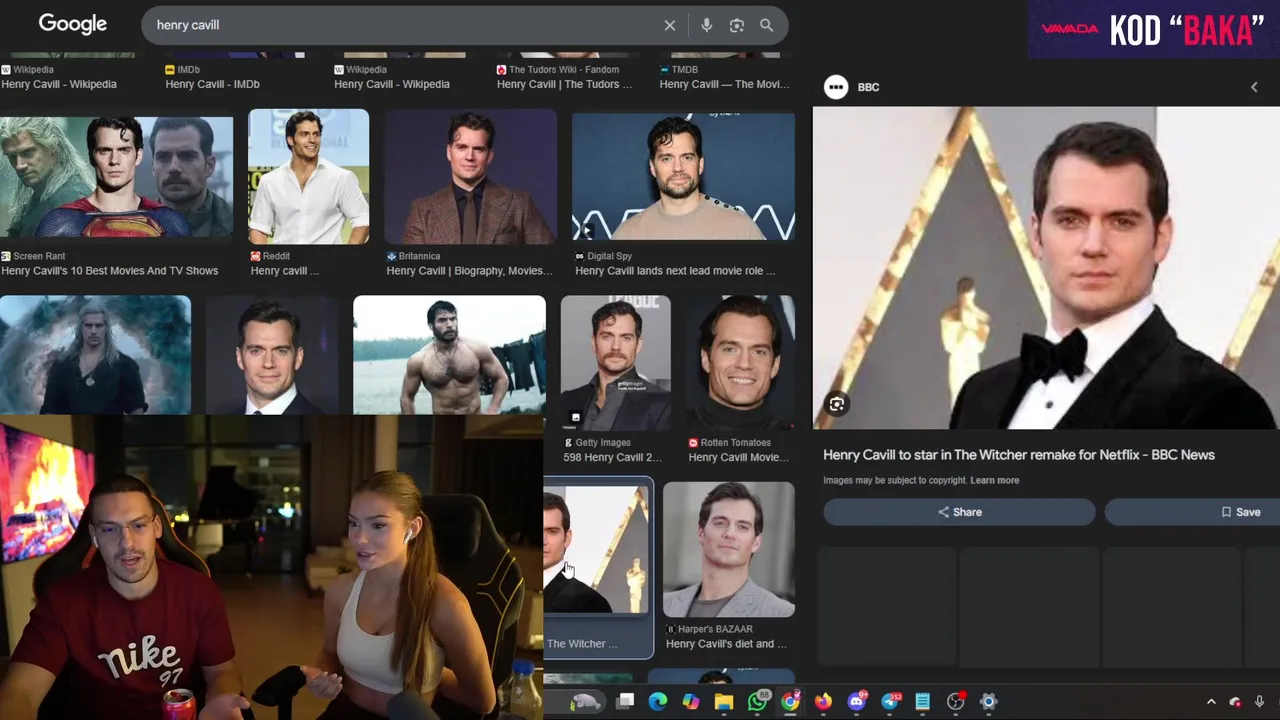Open Notepad from the taskbar
Image resolution: width=1280 pixels, height=720 pixels.
coord(922,702)
